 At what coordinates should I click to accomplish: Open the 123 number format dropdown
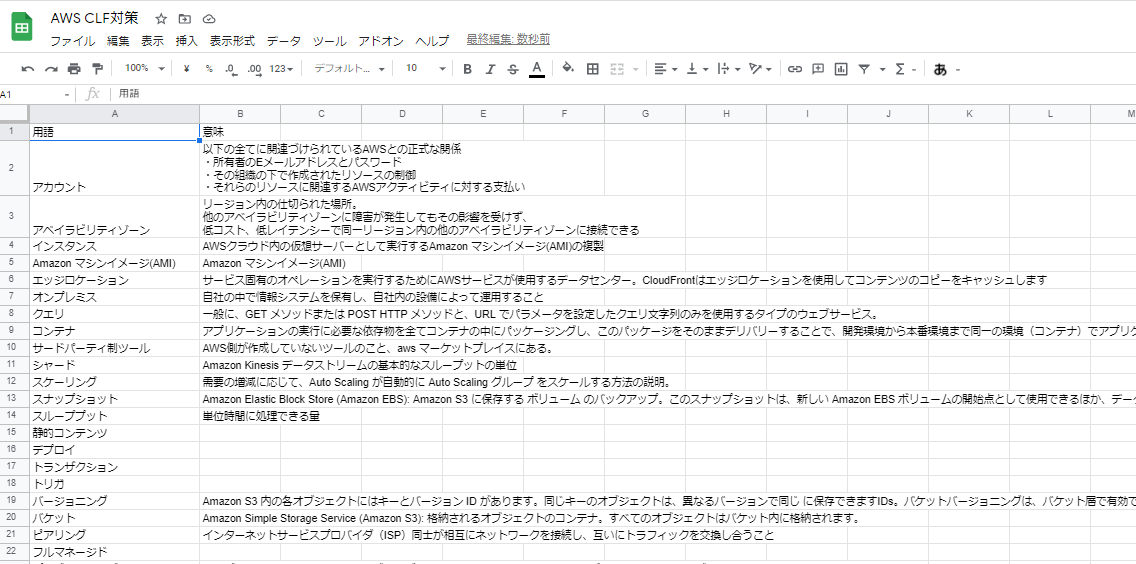(281, 69)
